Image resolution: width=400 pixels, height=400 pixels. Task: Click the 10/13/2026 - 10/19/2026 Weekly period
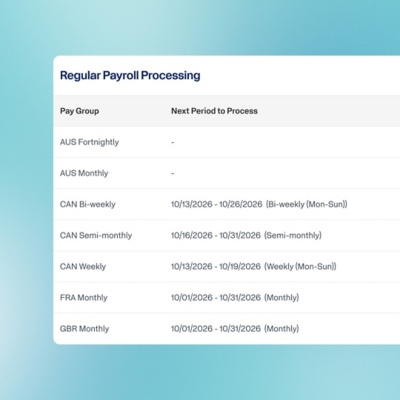(254, 266)
